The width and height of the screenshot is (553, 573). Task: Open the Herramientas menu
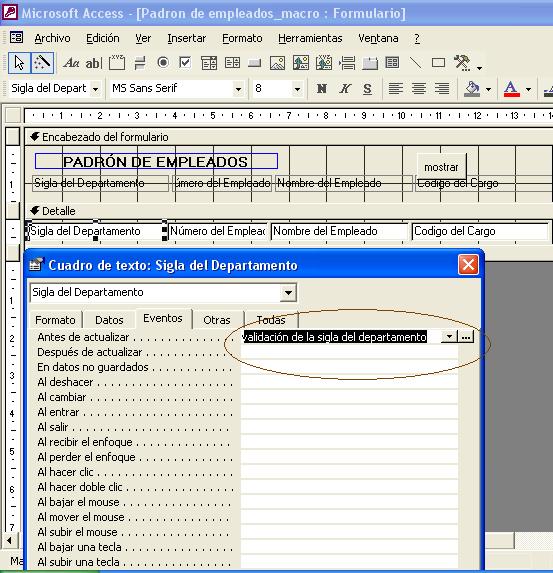click(310, 38)
